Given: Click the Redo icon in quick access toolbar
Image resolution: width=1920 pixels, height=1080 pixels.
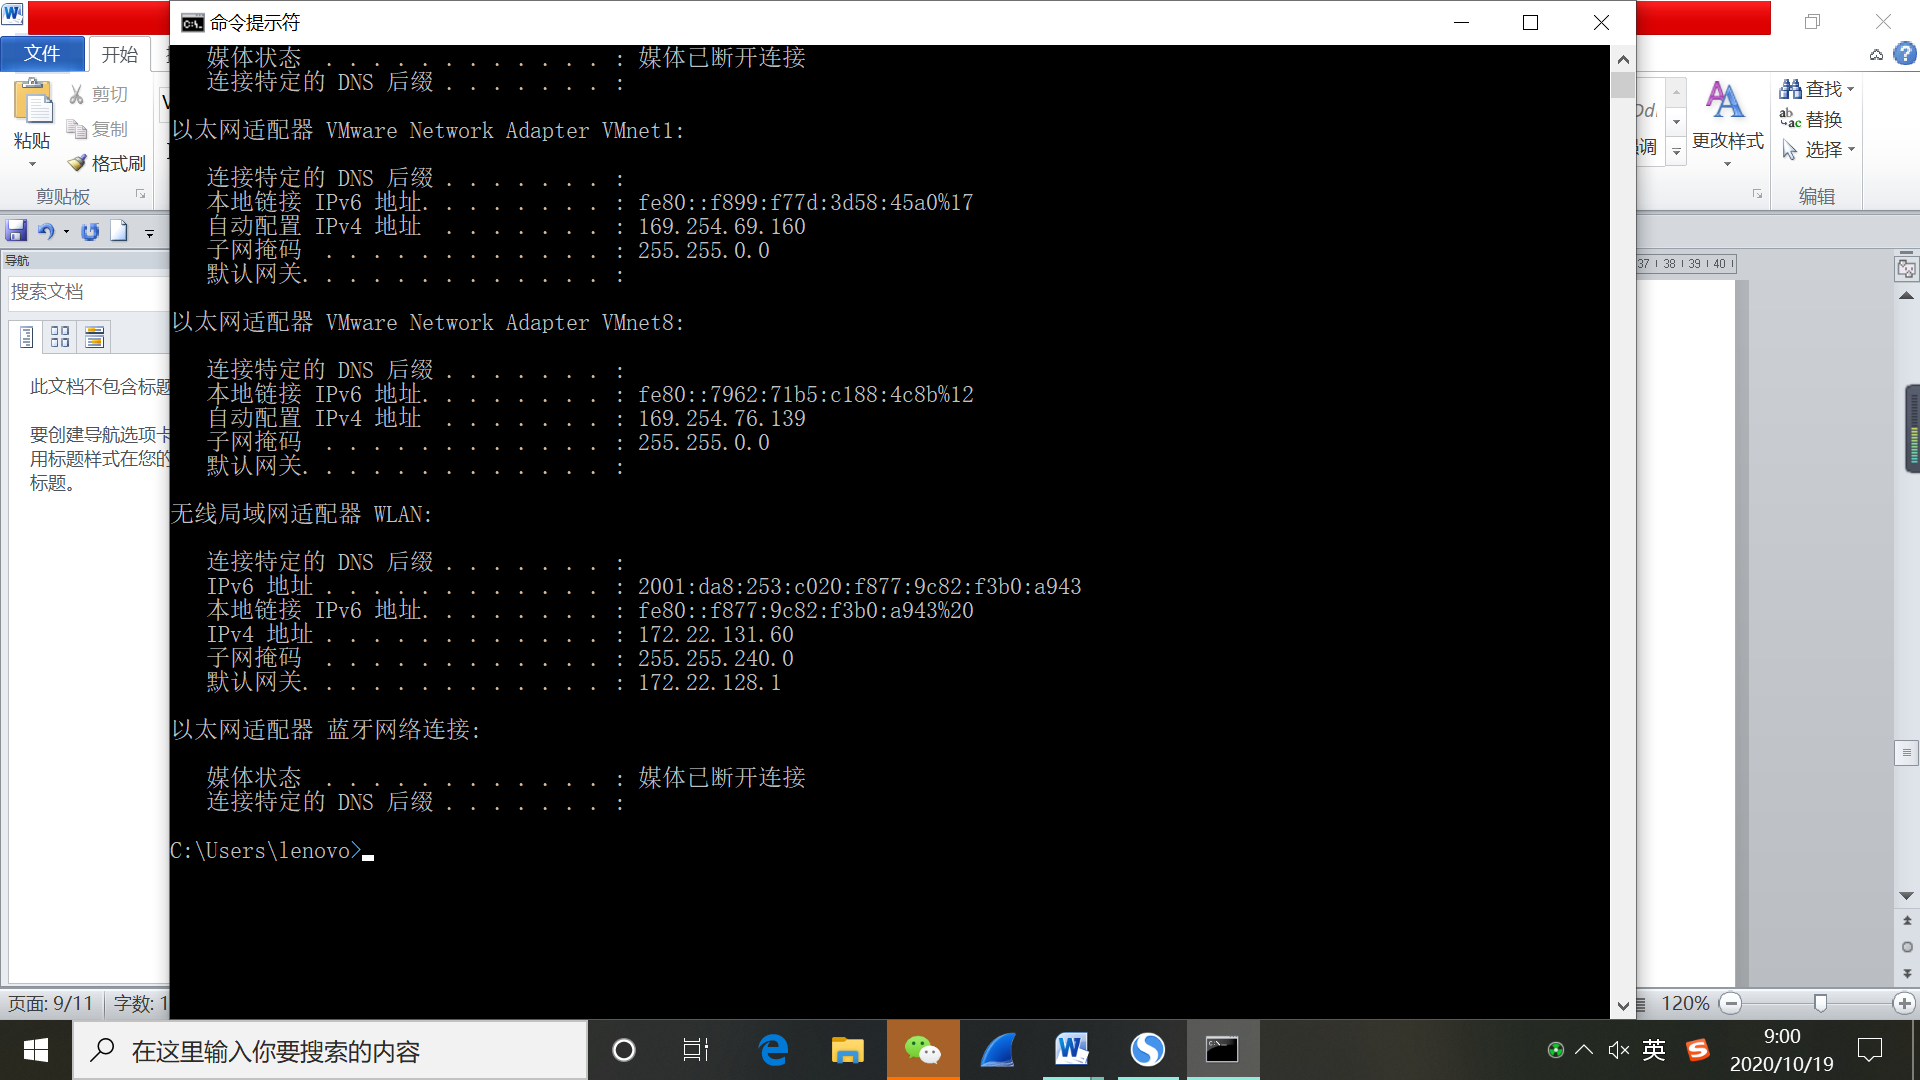Looking at the screenshot, I should tap(90, 232).
